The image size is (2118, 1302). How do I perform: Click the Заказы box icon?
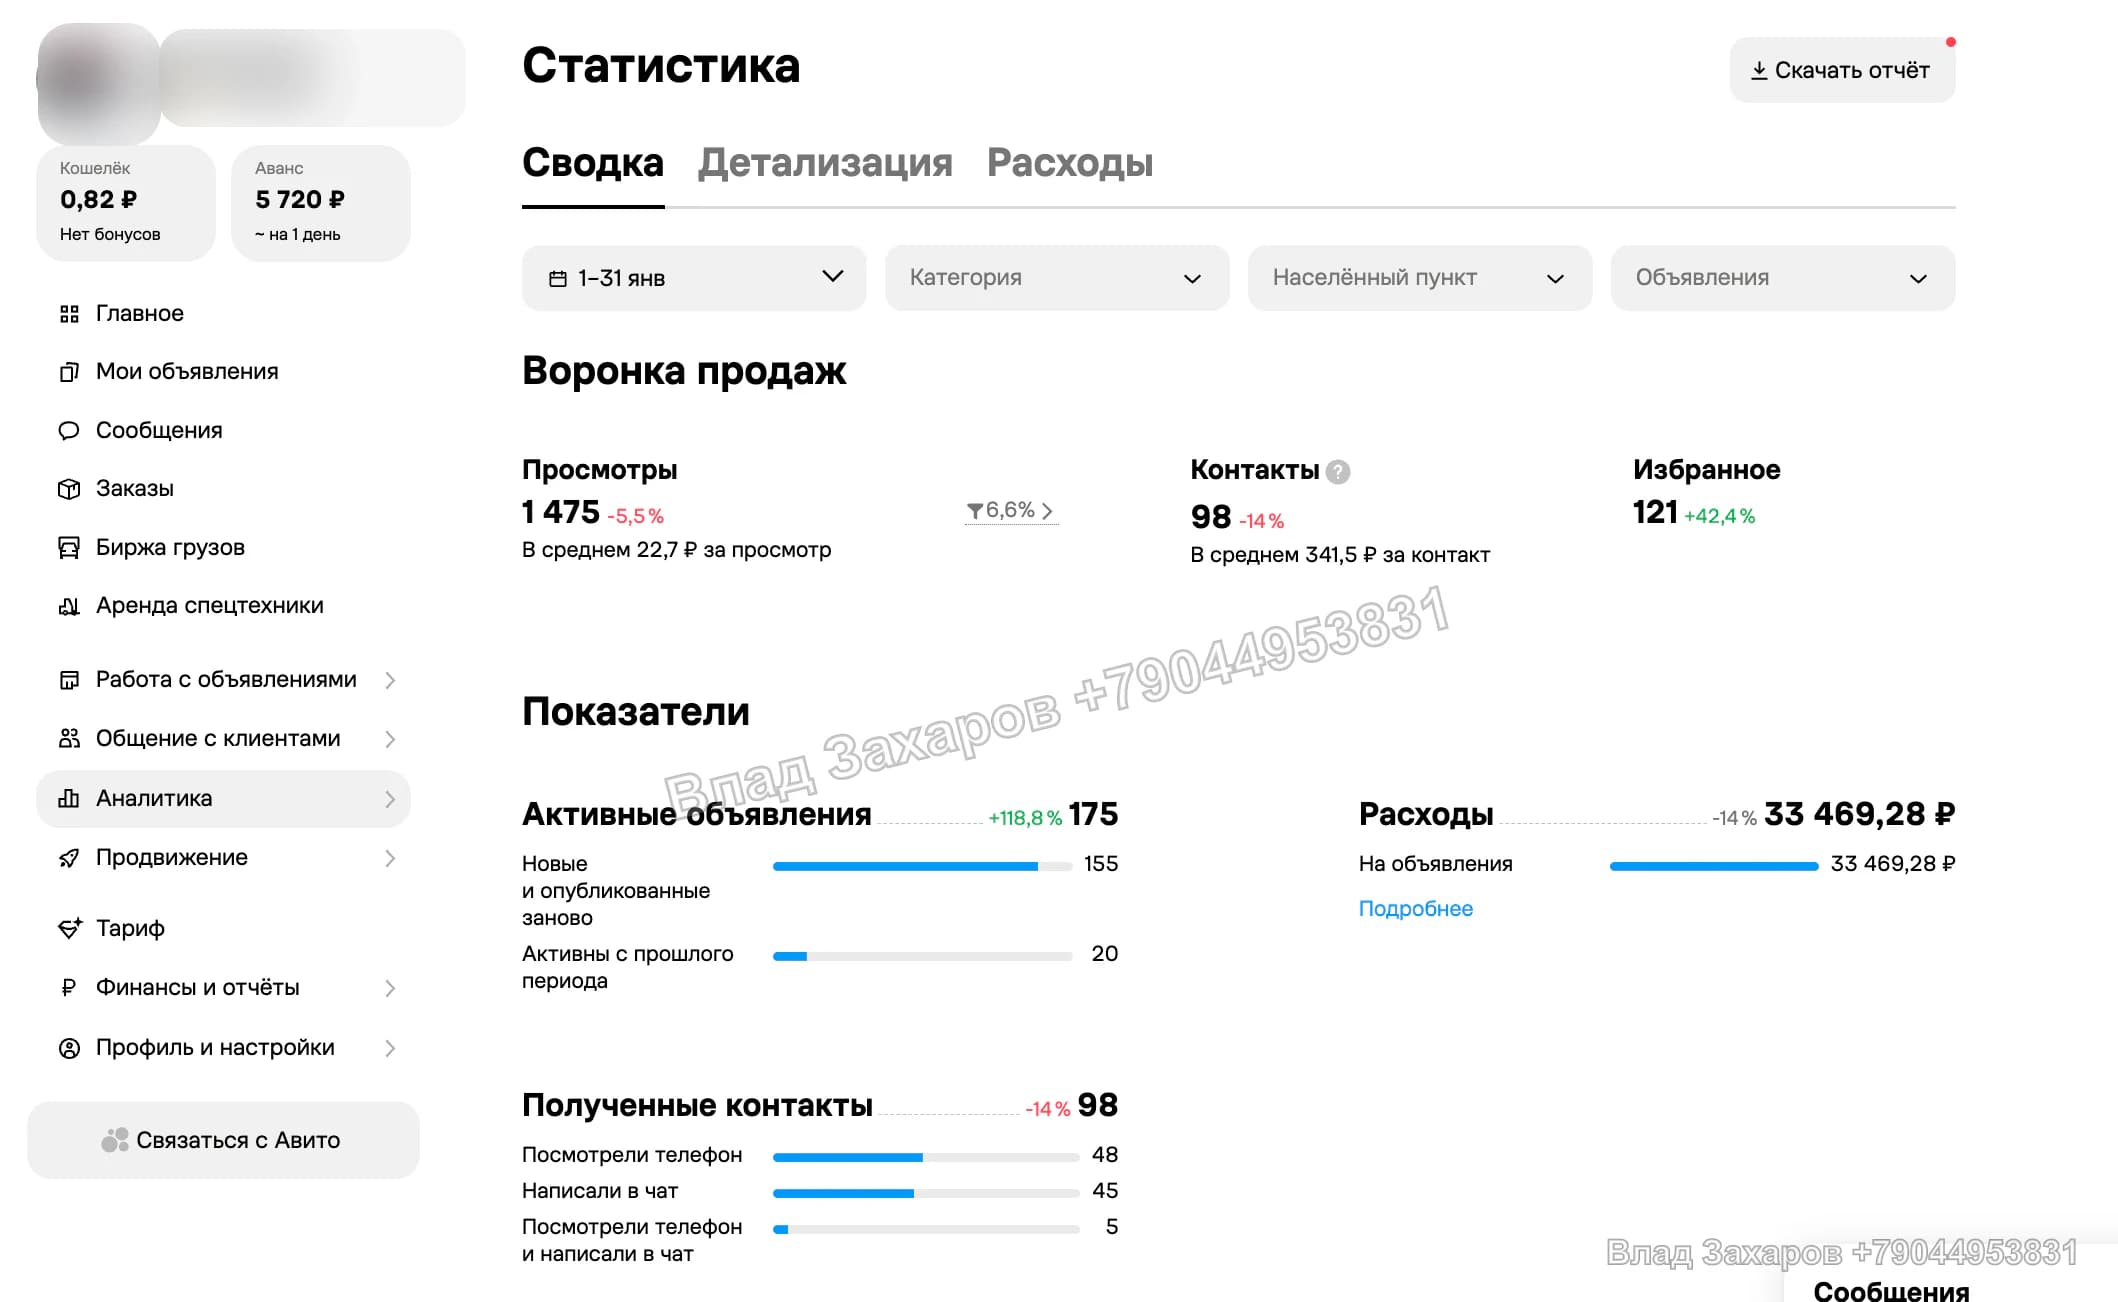(69, 489)
